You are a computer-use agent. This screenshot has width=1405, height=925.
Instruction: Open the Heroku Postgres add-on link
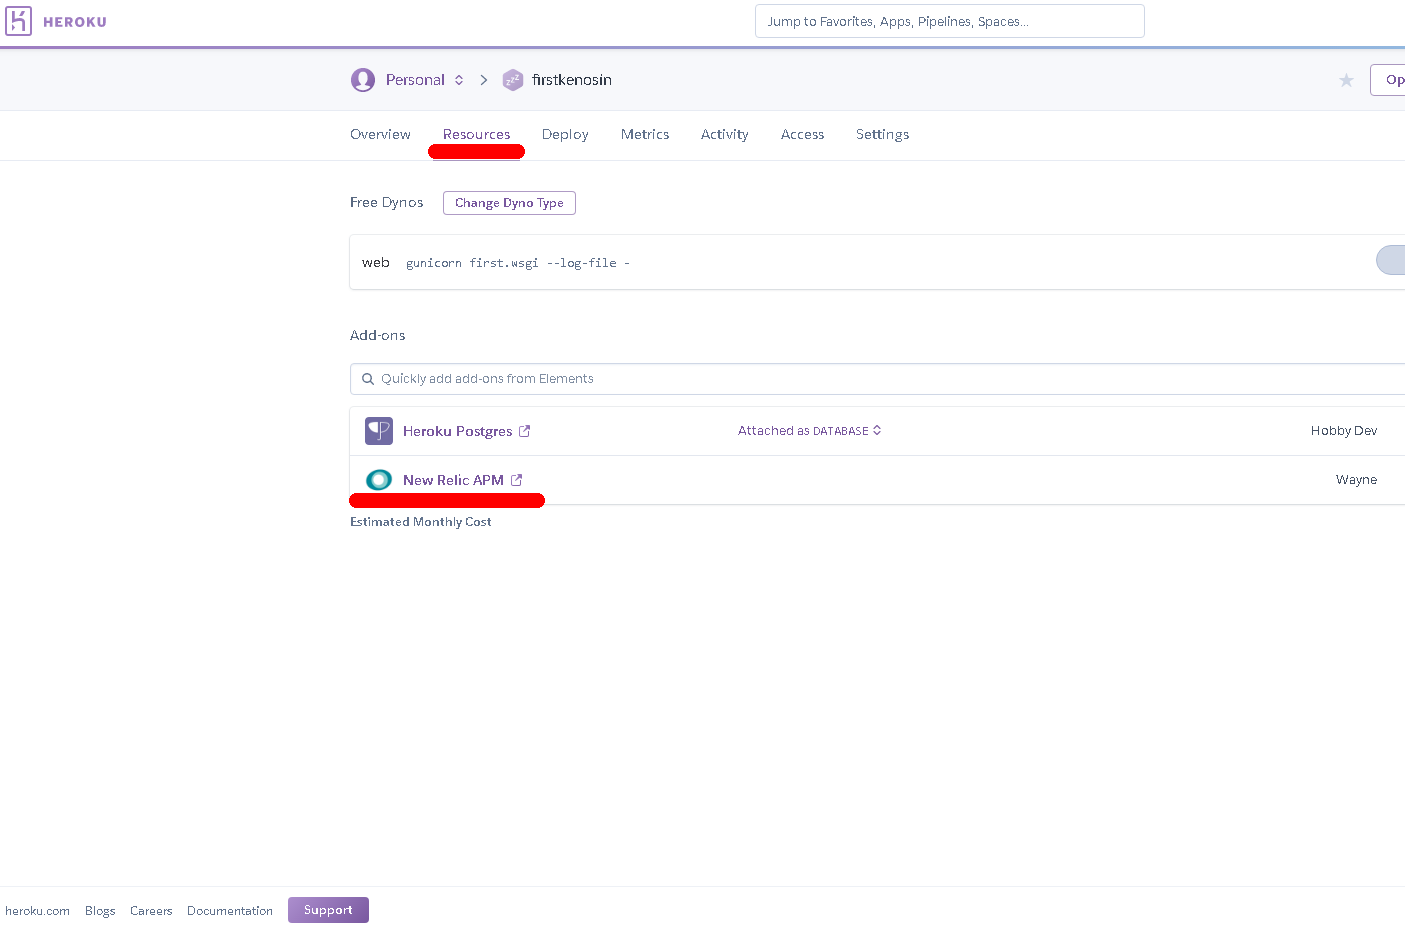[x=457, y=431]
